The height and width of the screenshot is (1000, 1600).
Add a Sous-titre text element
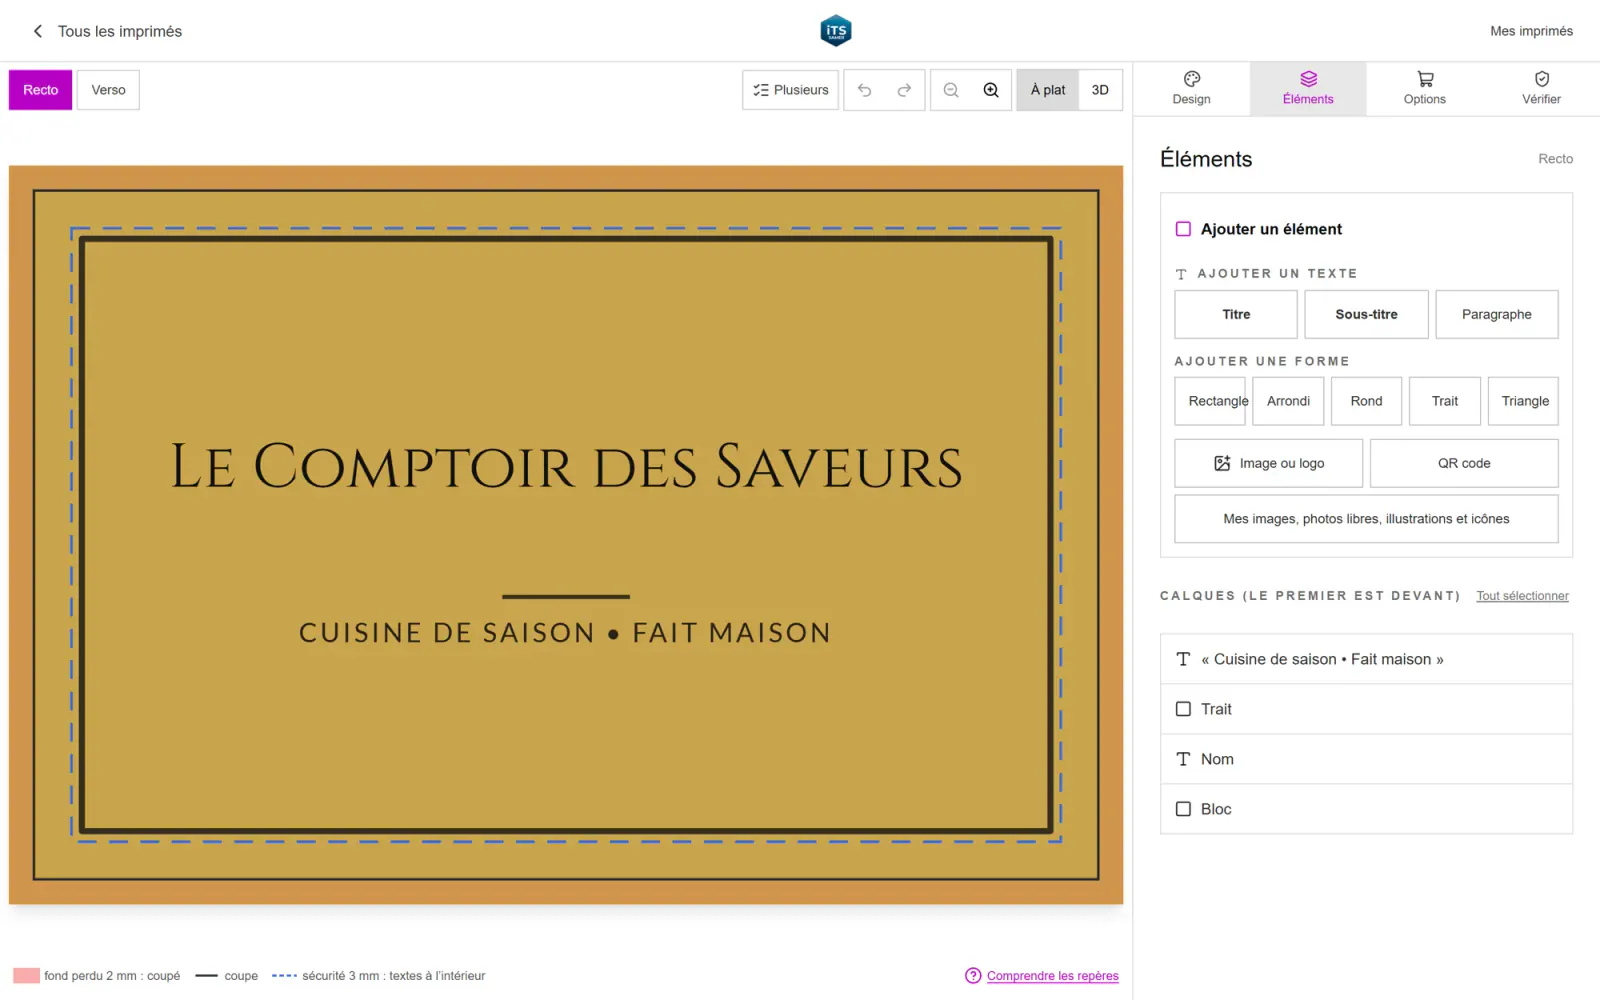pyautogui.click(x=1366, y=314)
